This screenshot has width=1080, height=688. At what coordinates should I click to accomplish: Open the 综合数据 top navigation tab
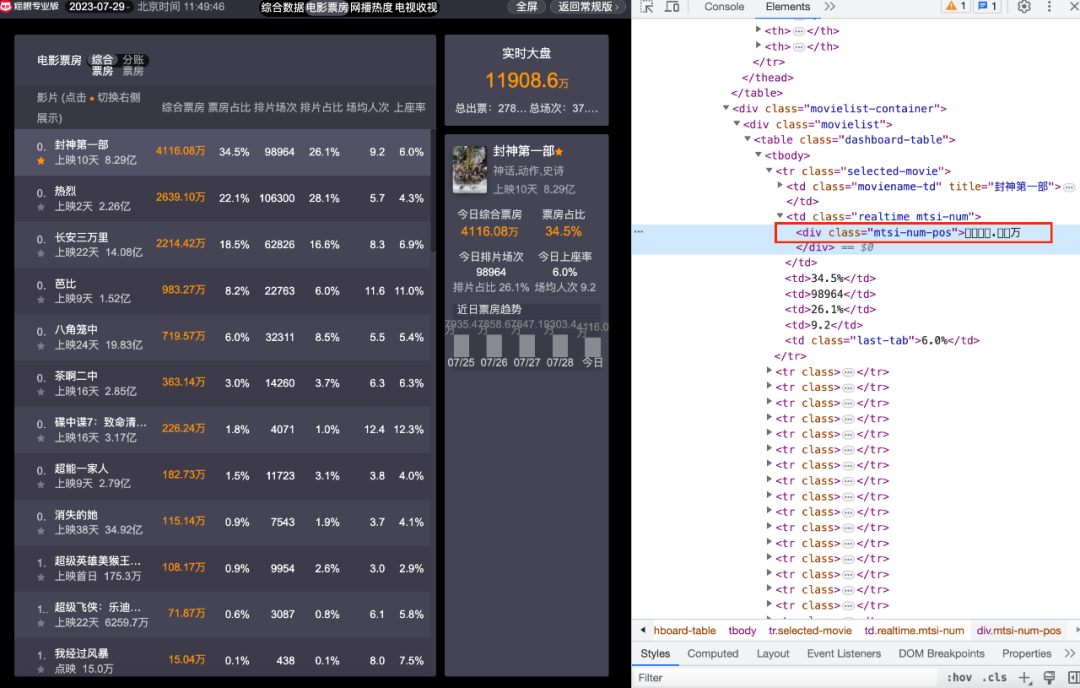pos(282,8)
